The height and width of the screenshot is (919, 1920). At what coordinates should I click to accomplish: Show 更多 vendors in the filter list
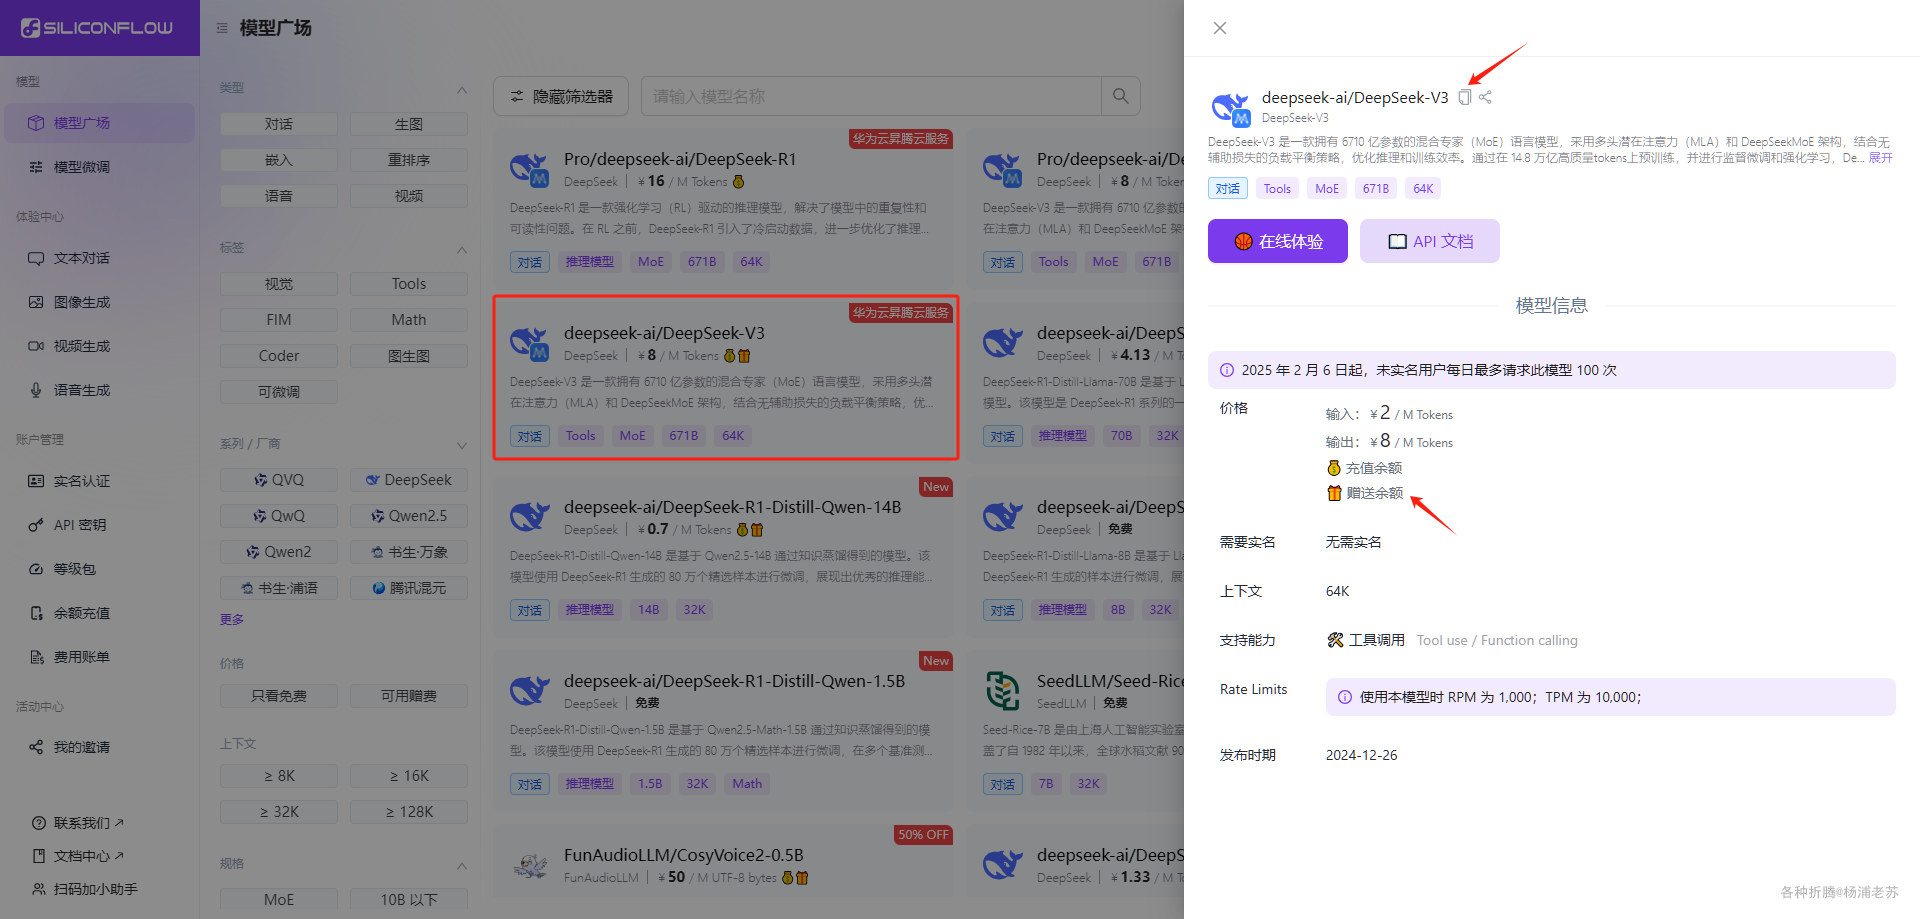tap(232, 620)
